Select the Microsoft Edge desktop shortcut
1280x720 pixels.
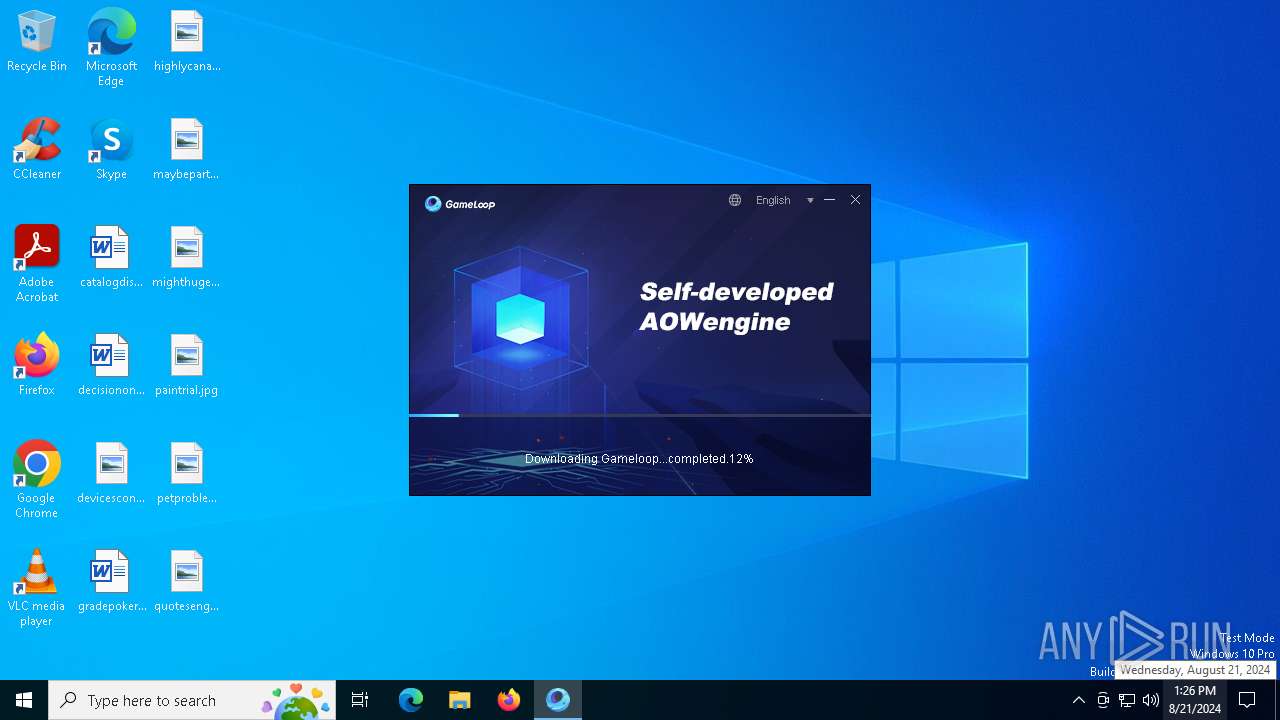tap(111, 48)
